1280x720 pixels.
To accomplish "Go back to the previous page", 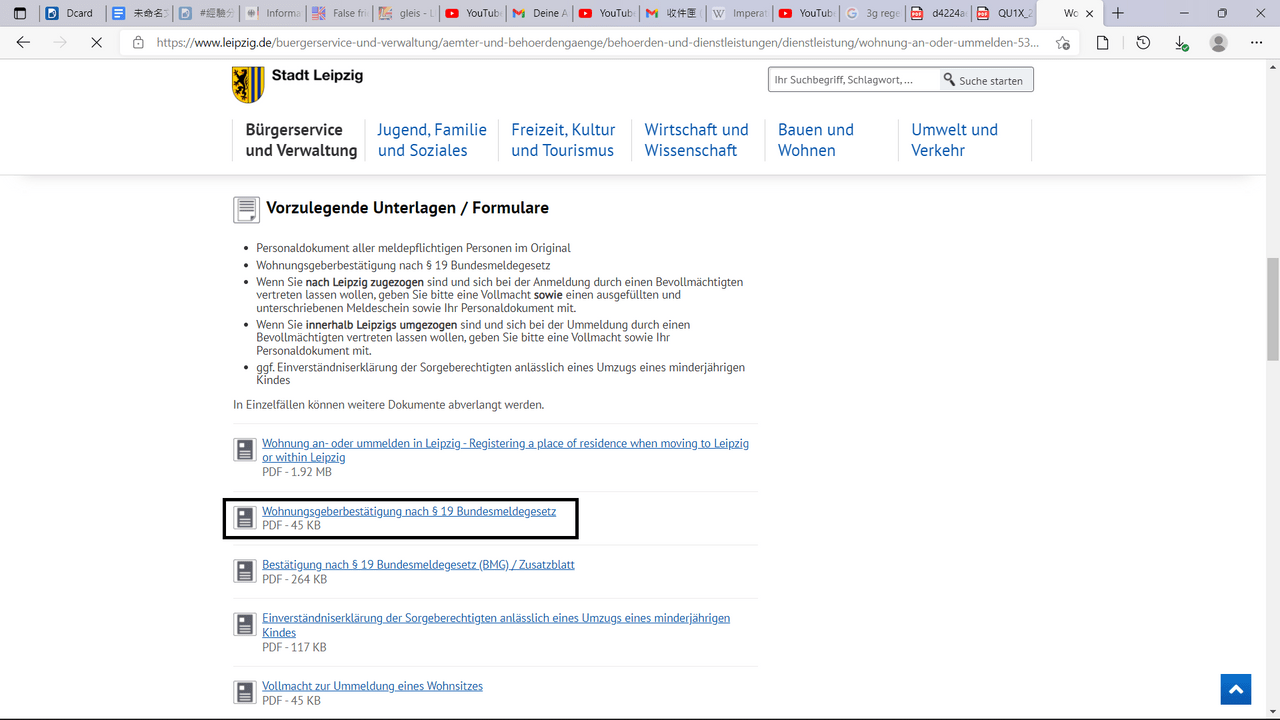I will point(24,43).
